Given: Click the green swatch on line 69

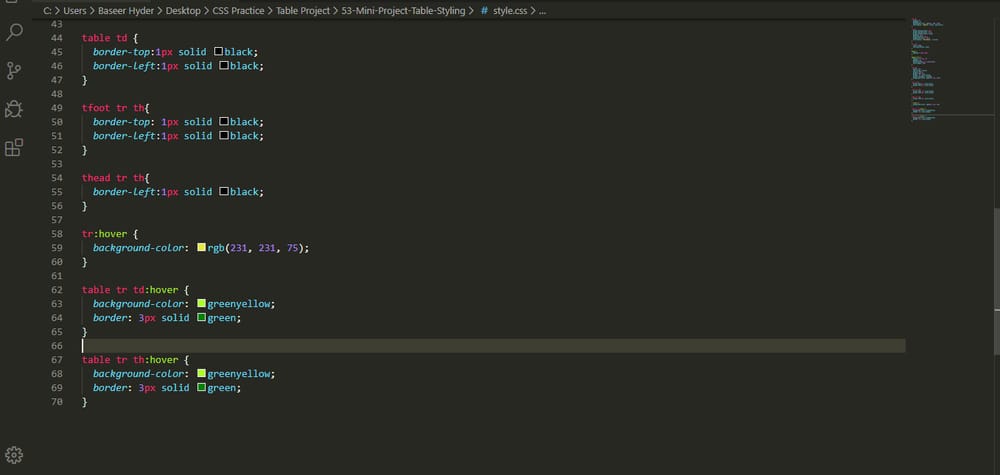Looking at the screenshot, I should (202, 387).
